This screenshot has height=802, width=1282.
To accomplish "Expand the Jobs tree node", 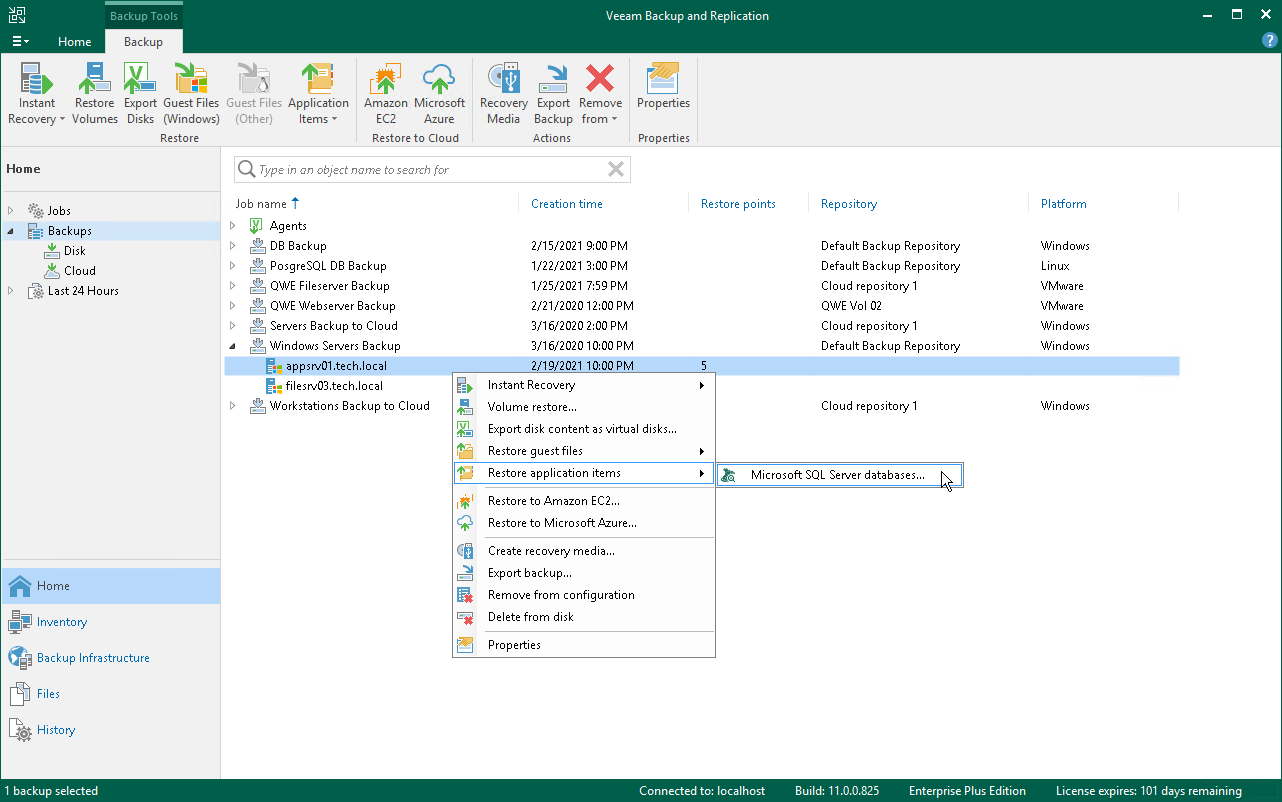I will point(12,211).
